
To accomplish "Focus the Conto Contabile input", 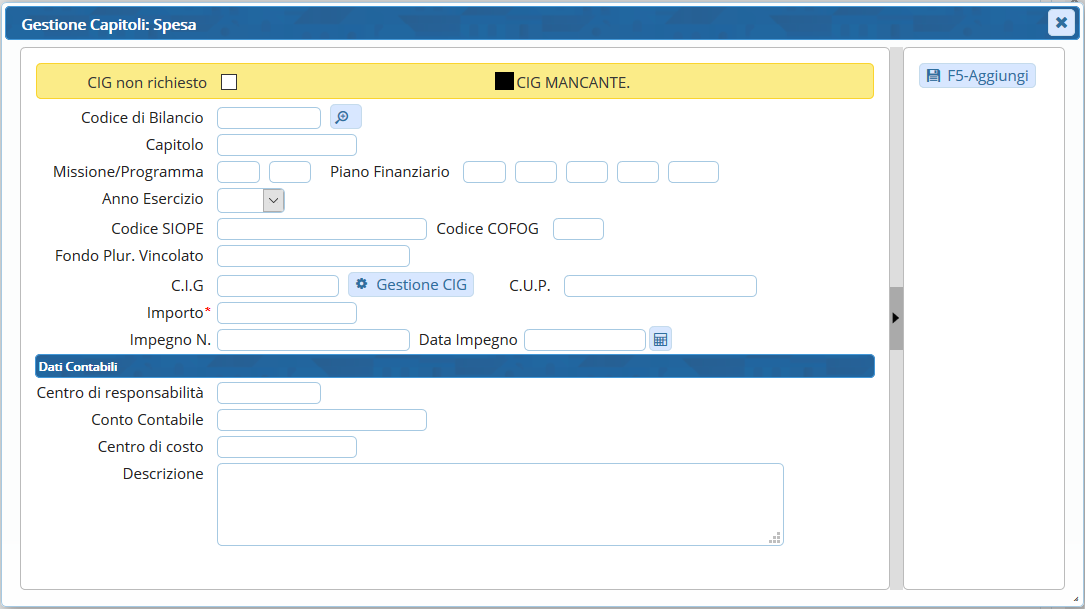I will [x=321, y=420].
